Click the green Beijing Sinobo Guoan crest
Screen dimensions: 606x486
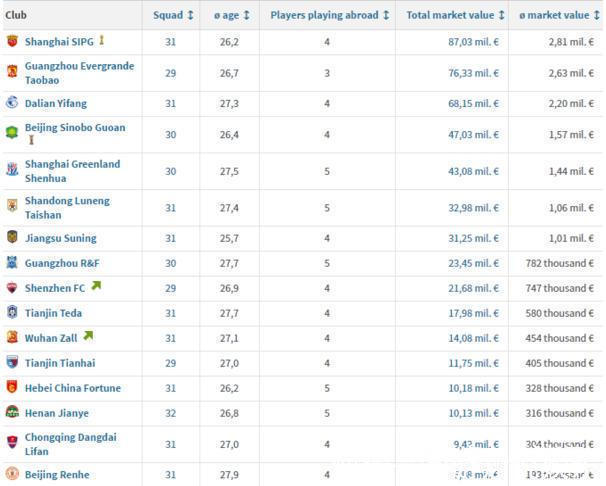pos(12,133)
